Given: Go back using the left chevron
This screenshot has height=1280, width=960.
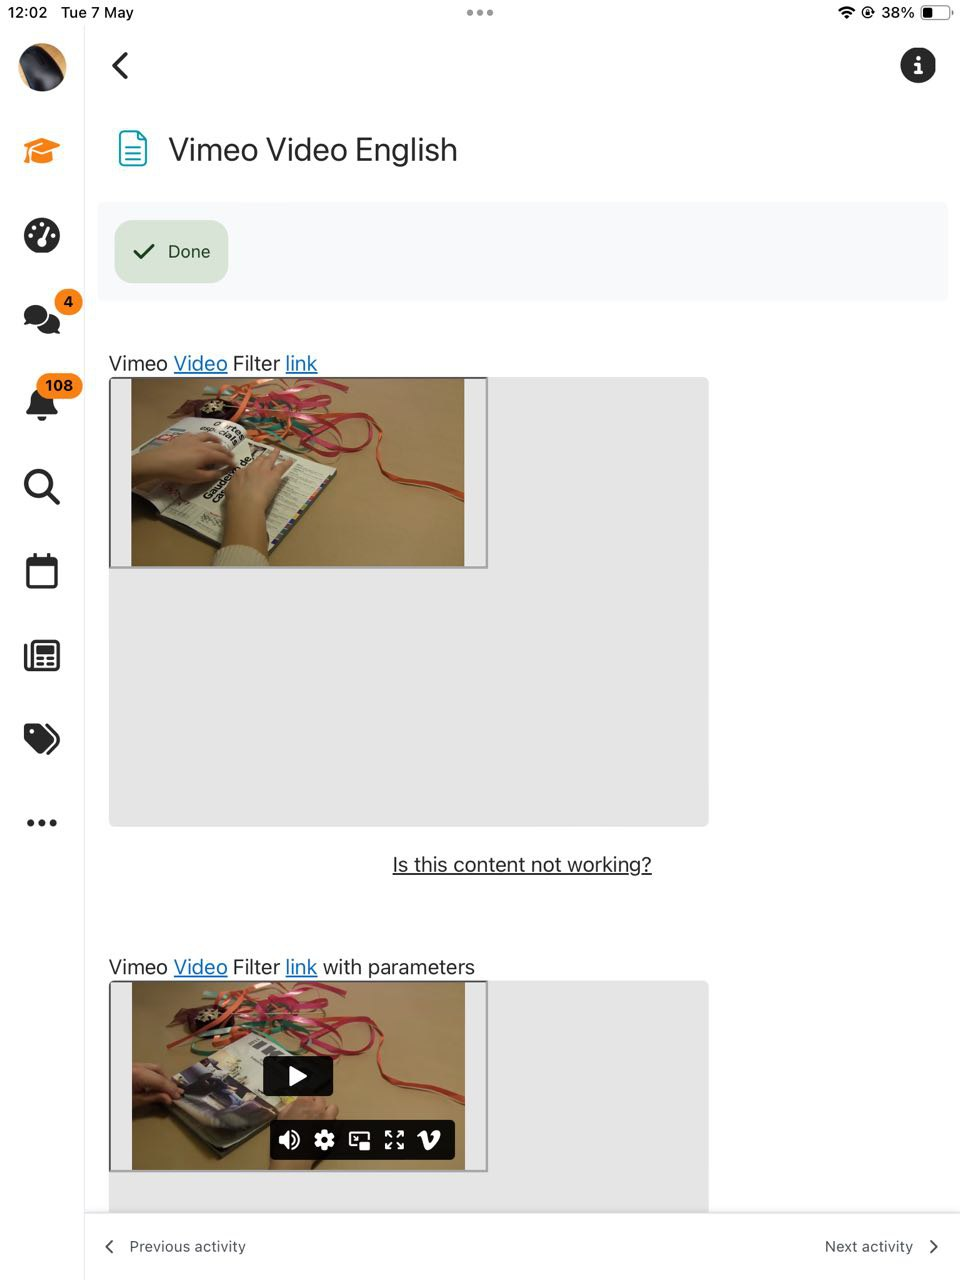Looking at the screenshot, I should [x=120, y=66].
